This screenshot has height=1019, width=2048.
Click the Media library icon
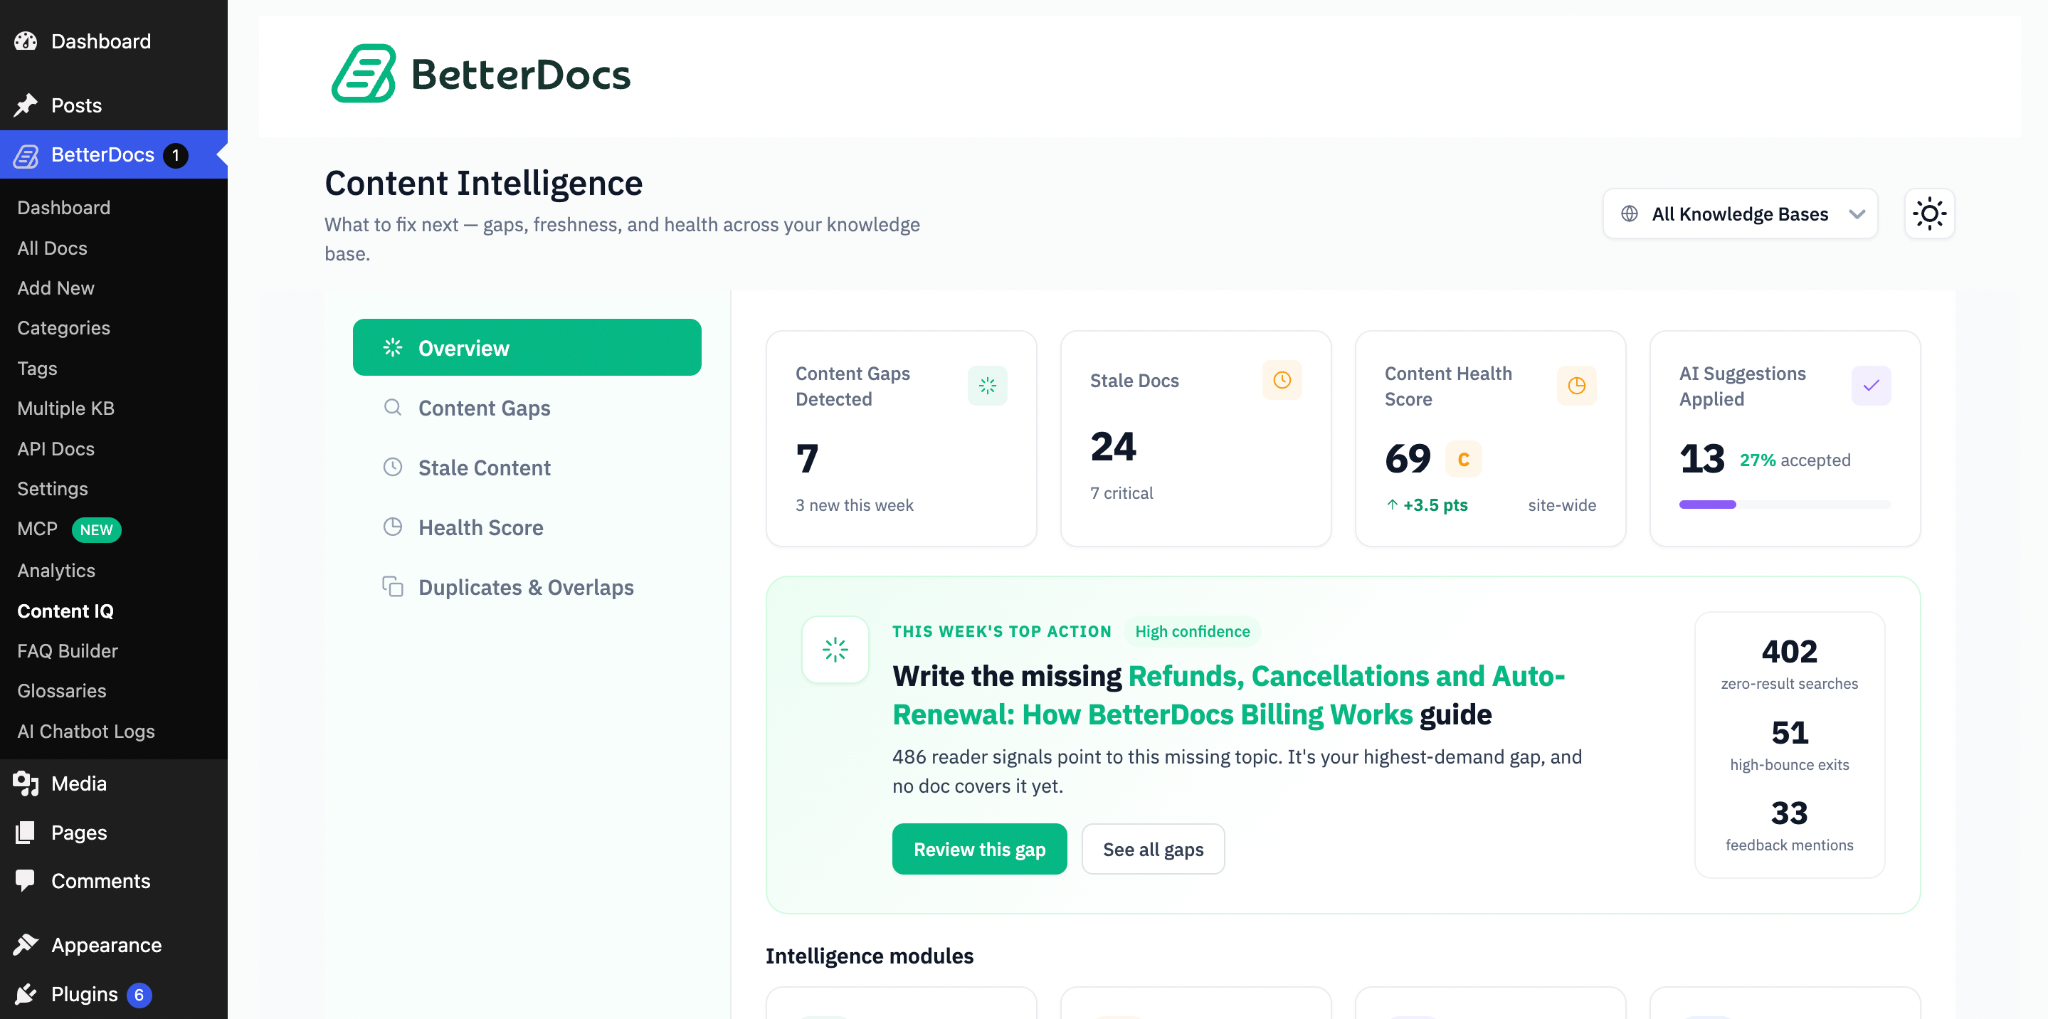[26, 784]
